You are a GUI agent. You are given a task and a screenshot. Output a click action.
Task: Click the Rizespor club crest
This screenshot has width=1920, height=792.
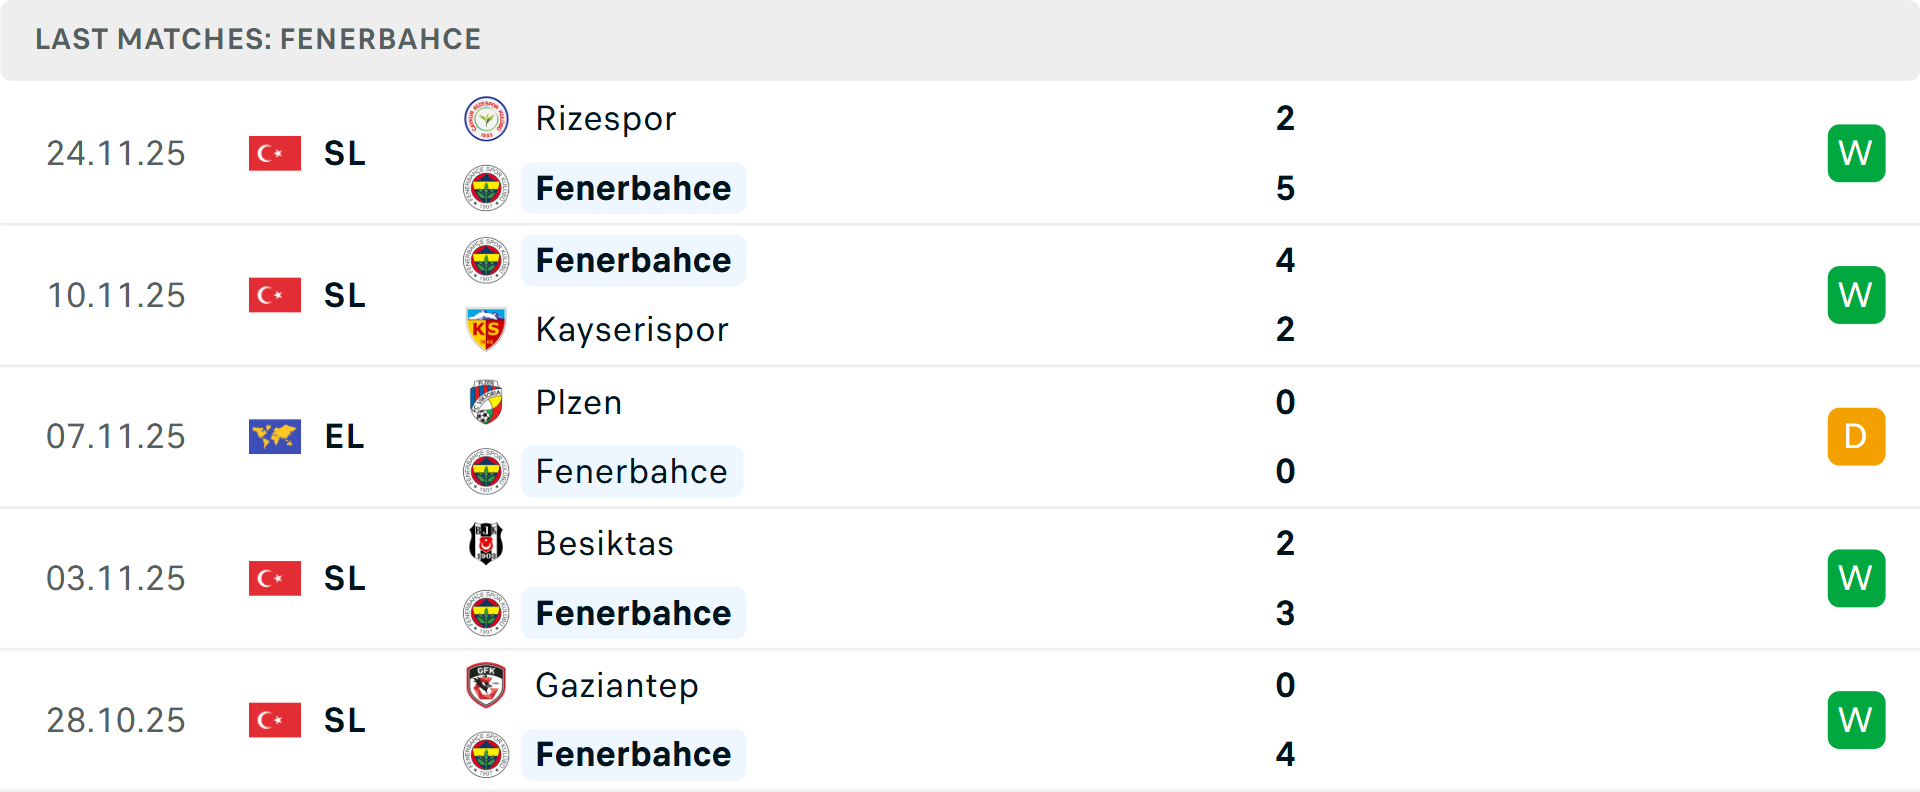click(486, 118)
